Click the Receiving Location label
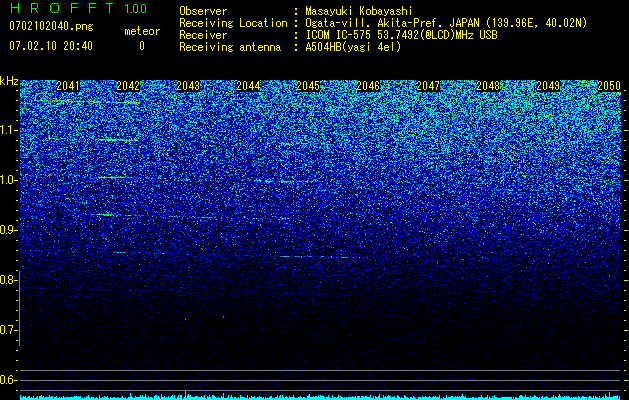Viewport: 629px width, 400px height. point(233,23)
